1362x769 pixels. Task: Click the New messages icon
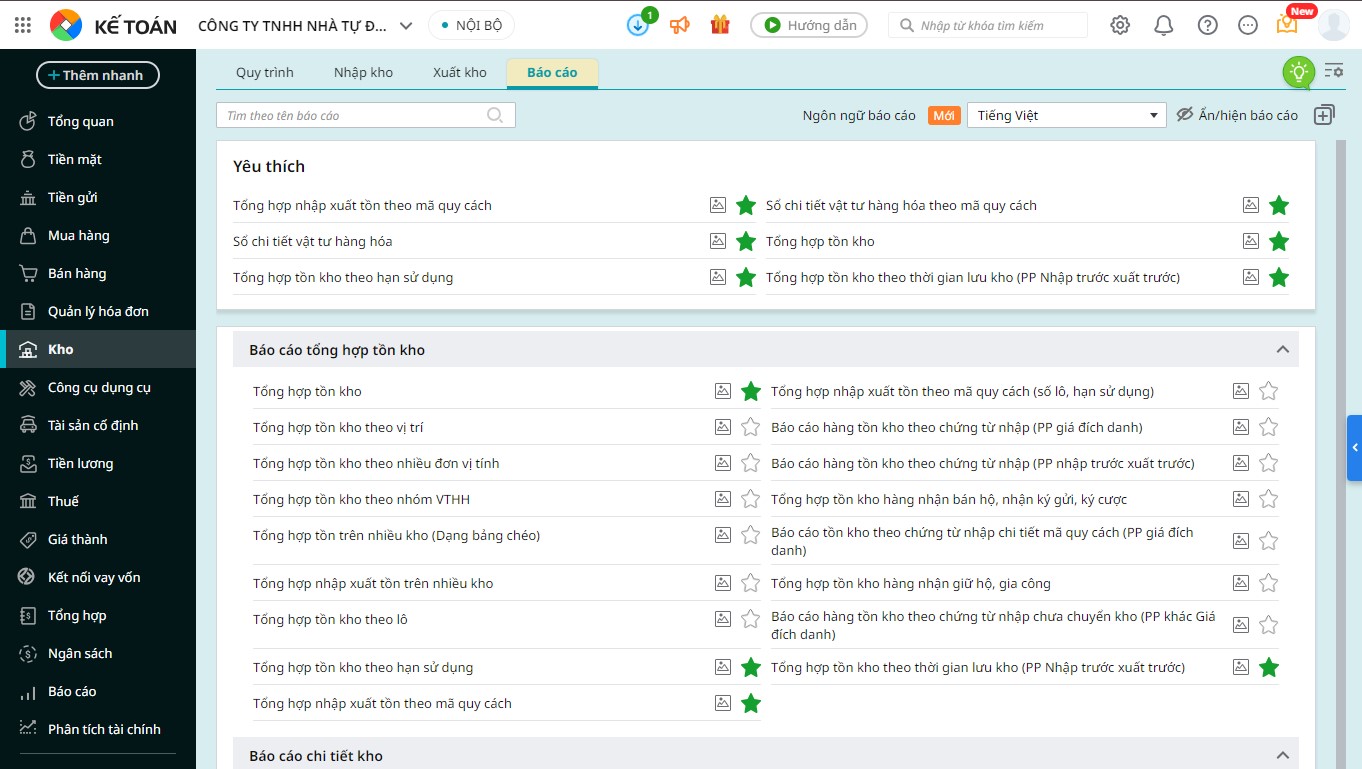(1288, 24)
